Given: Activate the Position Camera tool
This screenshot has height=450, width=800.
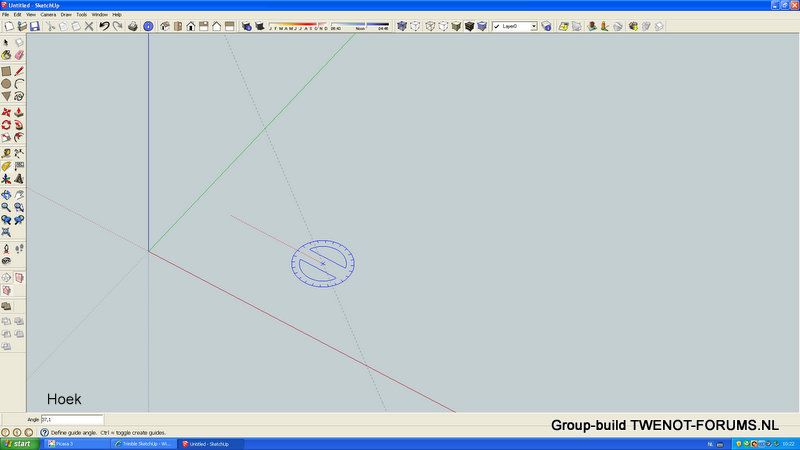Looking at the screenshot, I should pos(6,249).
